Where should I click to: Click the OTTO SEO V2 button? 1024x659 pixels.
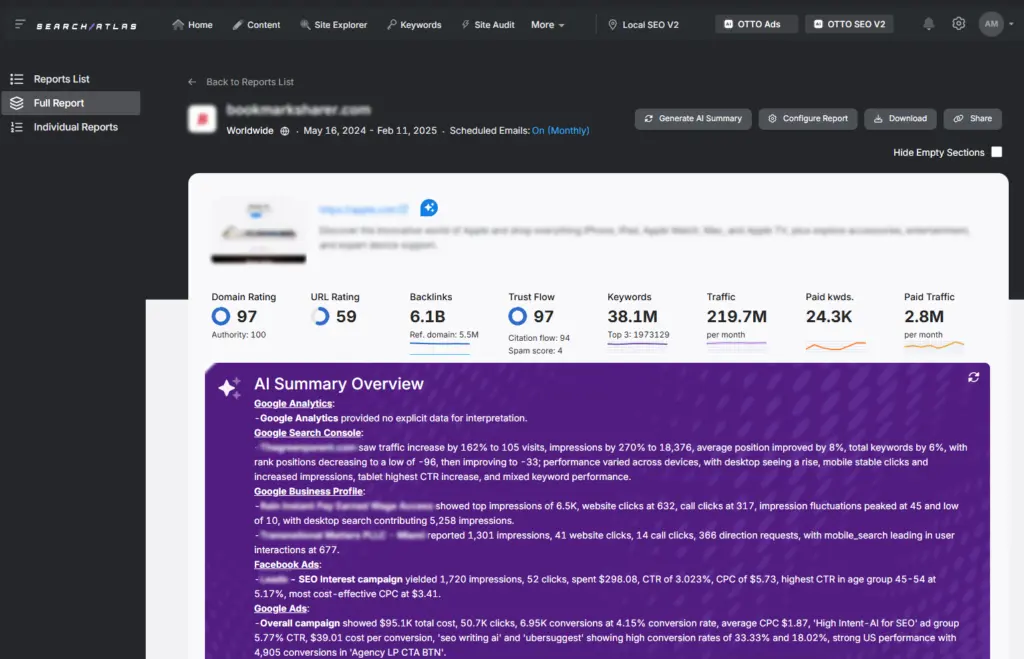tap(850, 24)
